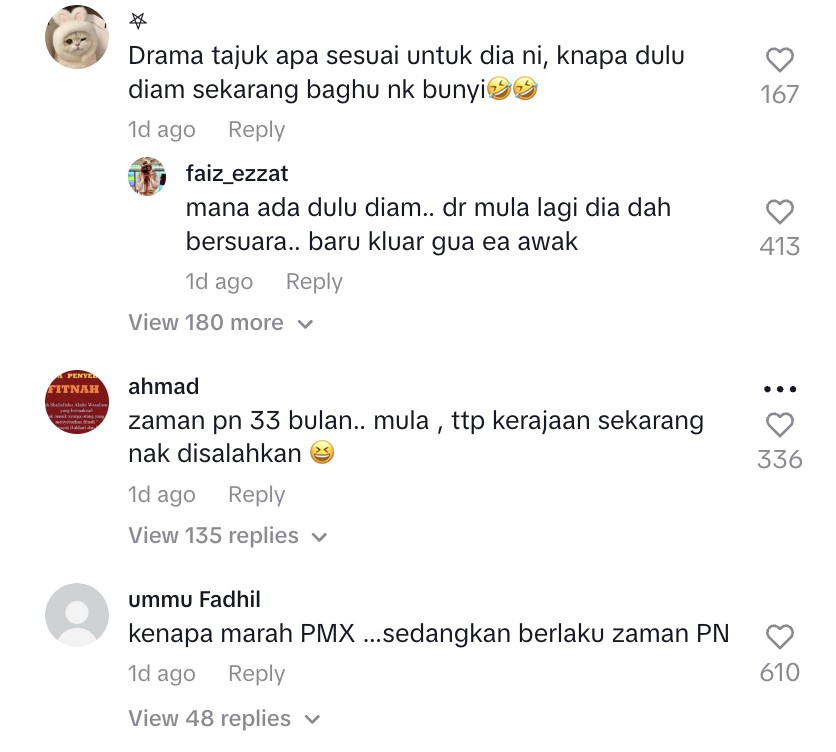Reply to faiz_ezzat's comment

click(314, 282)
